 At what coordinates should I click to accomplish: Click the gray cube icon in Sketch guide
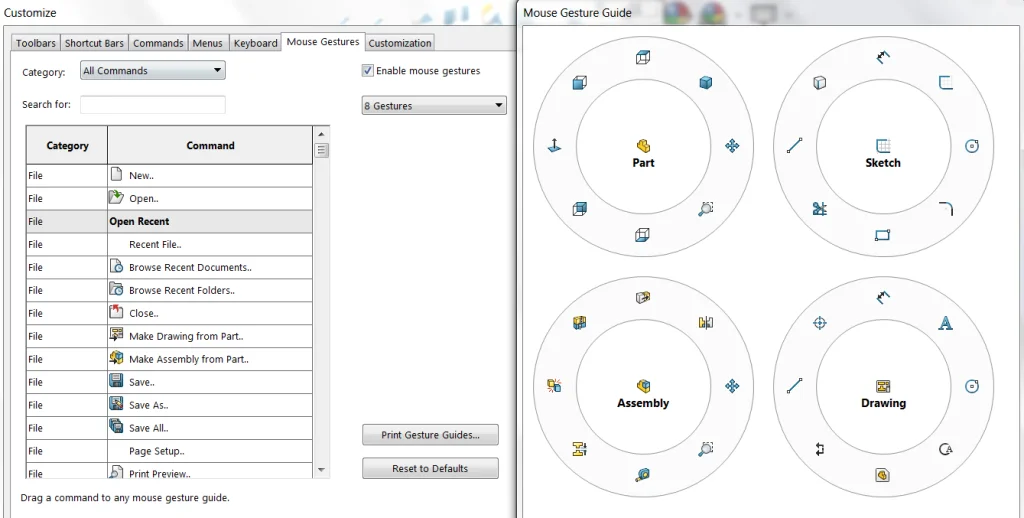pos(820,83)
